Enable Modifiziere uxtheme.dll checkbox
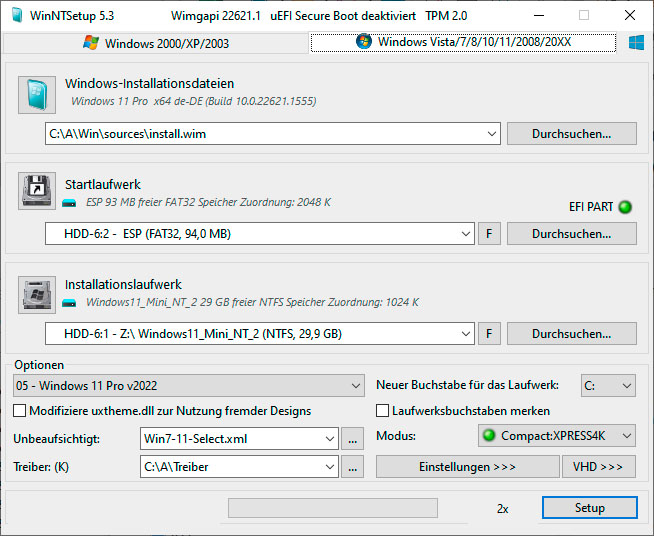 click(20, 411)
